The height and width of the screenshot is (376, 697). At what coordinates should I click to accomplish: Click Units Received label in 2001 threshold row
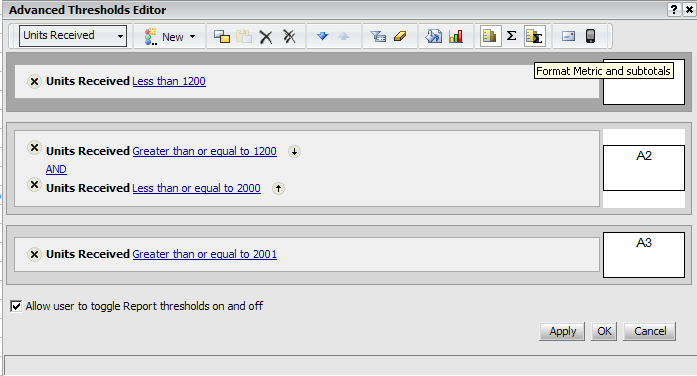tap(88, 254)
